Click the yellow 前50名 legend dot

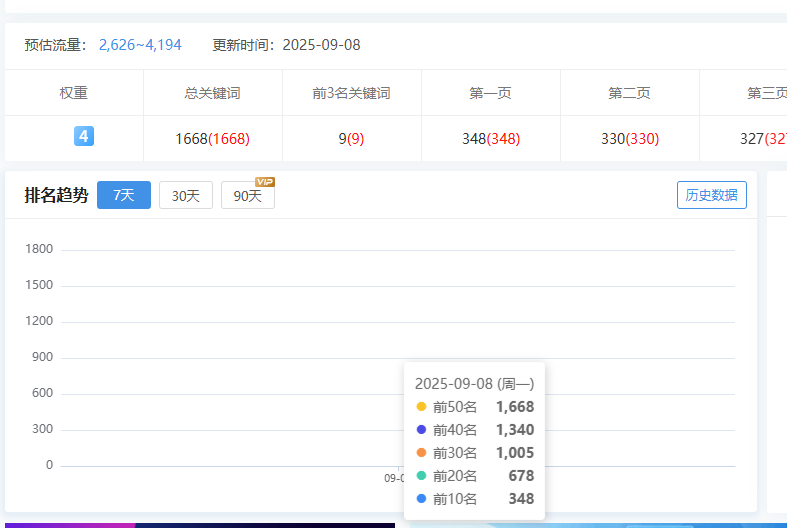421,407
